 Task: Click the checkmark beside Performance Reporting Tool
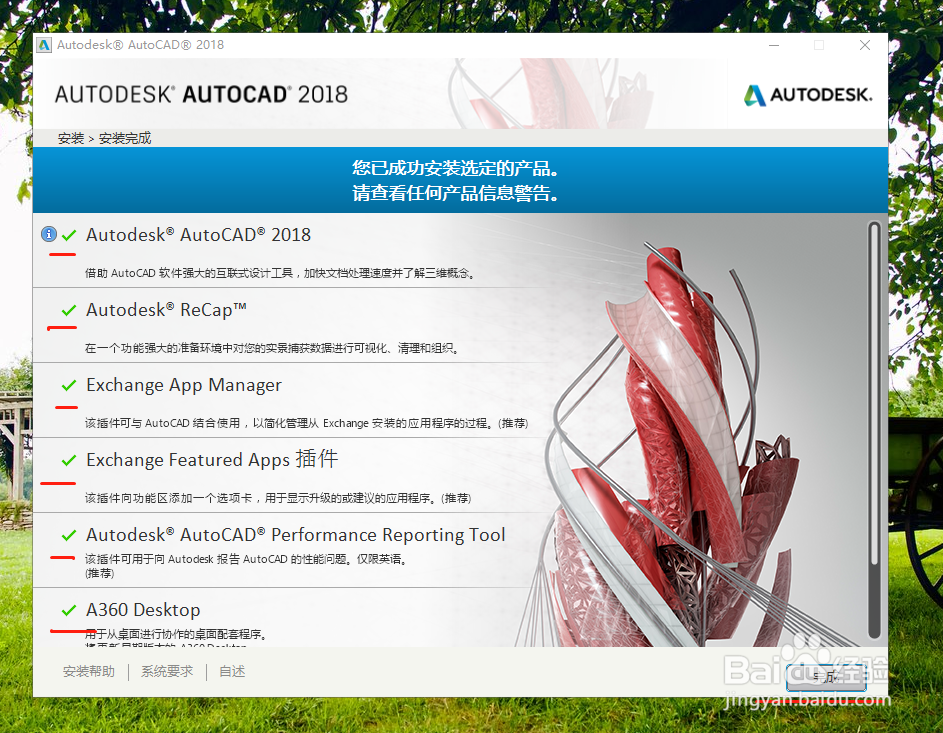pos(69,535)
